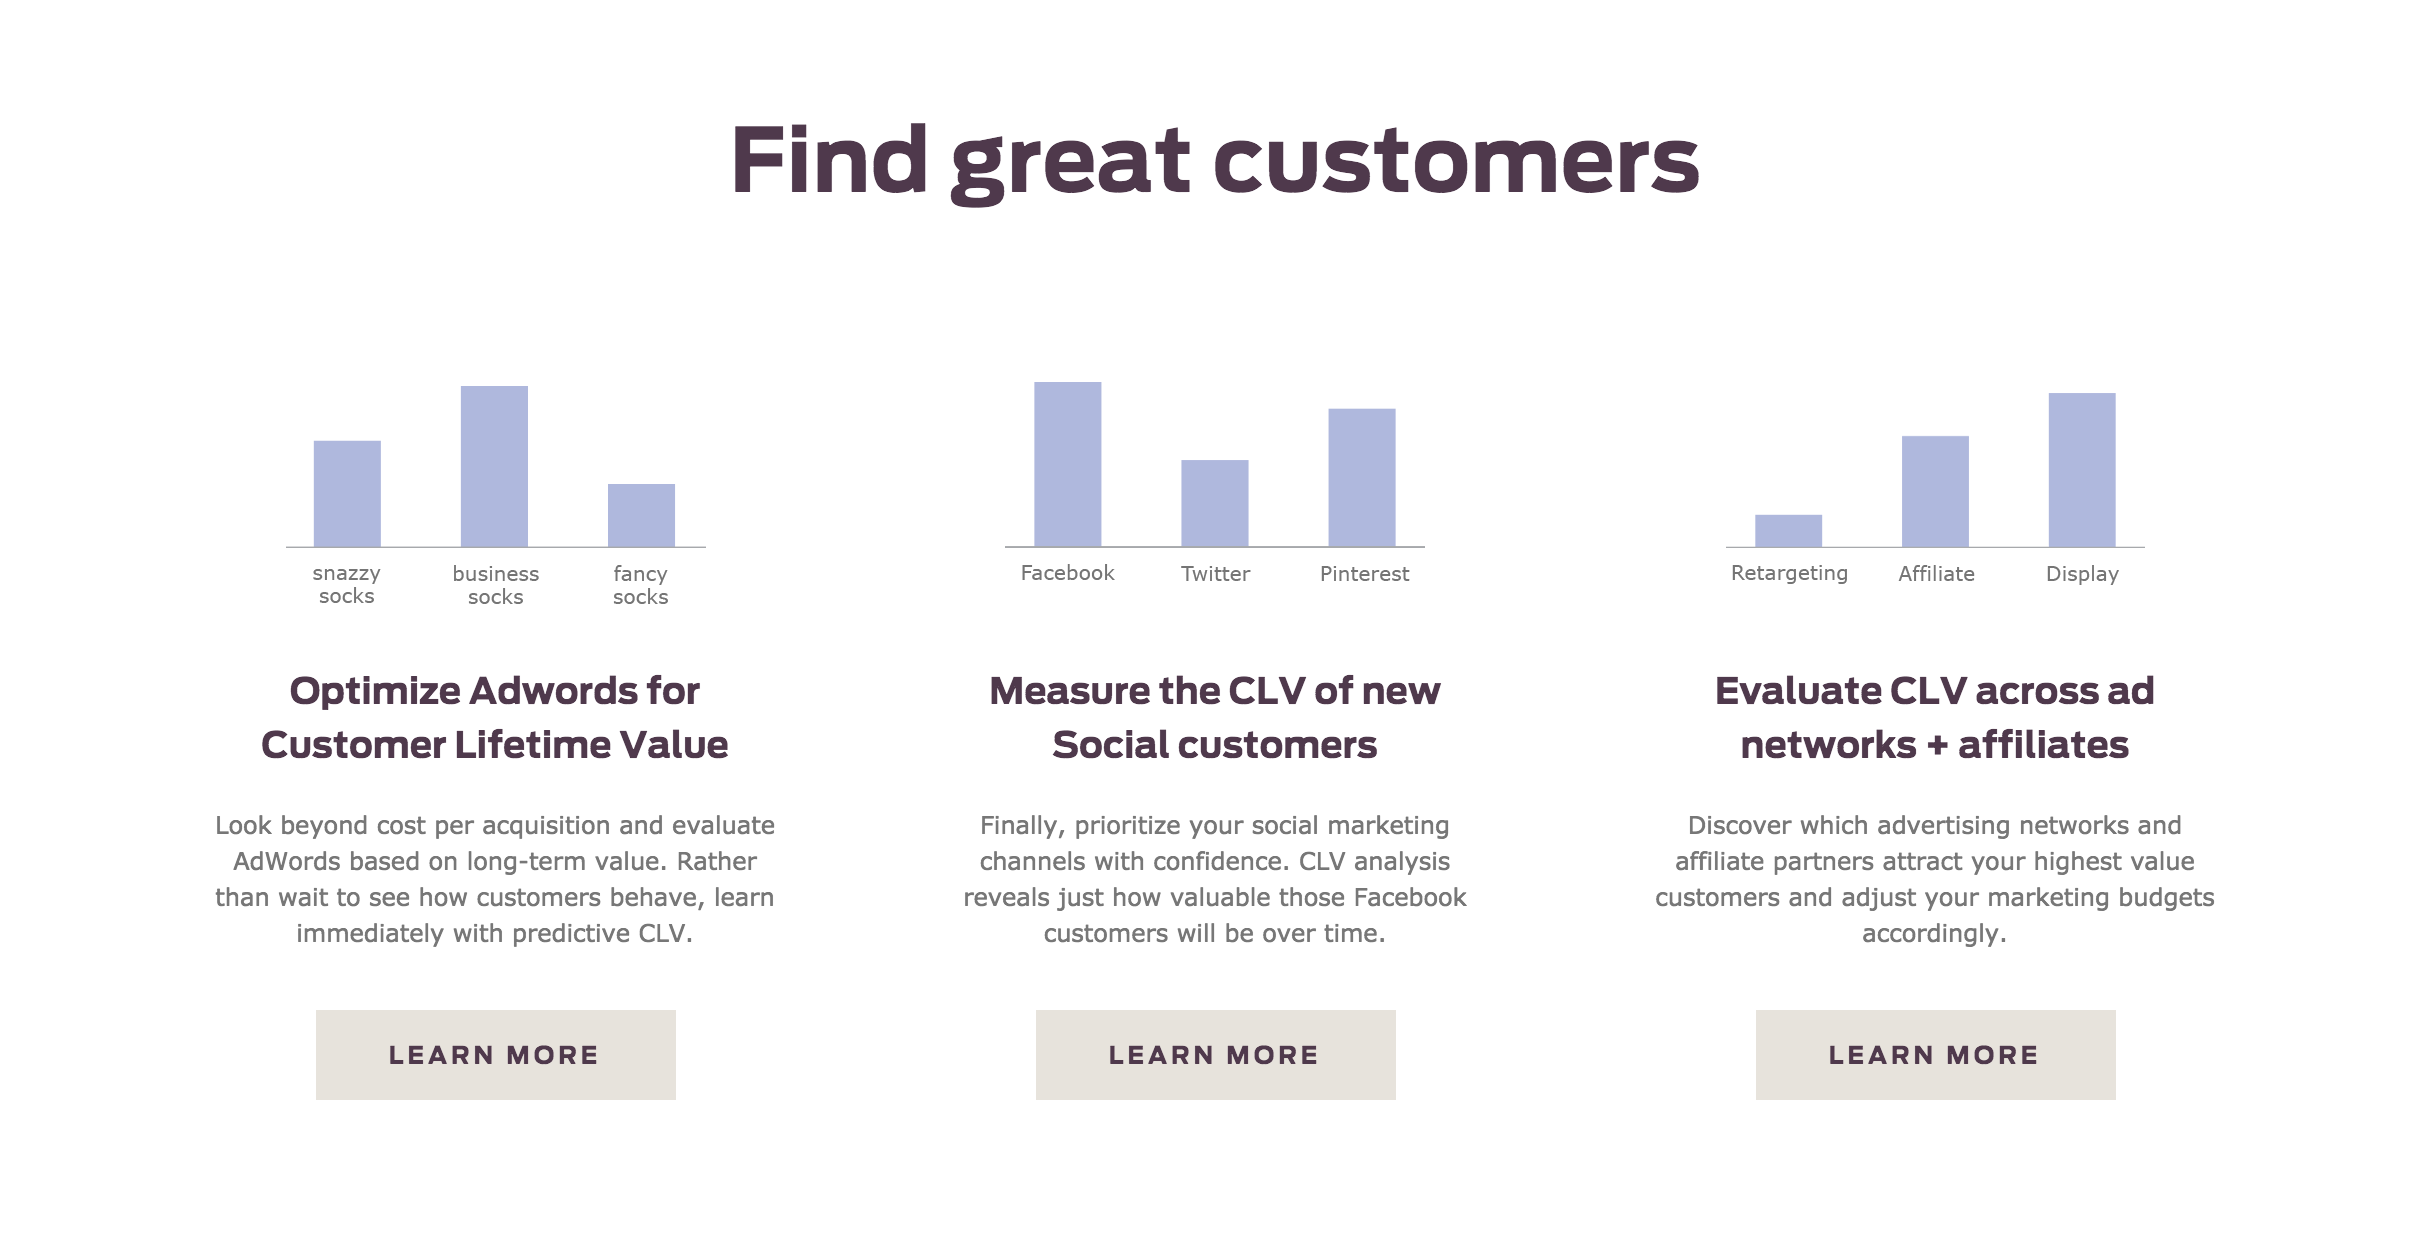This screenshot has width=2430, height=1238.
Task: Click the paragraph about advertising networks
Action: (x=1935, y=879)
